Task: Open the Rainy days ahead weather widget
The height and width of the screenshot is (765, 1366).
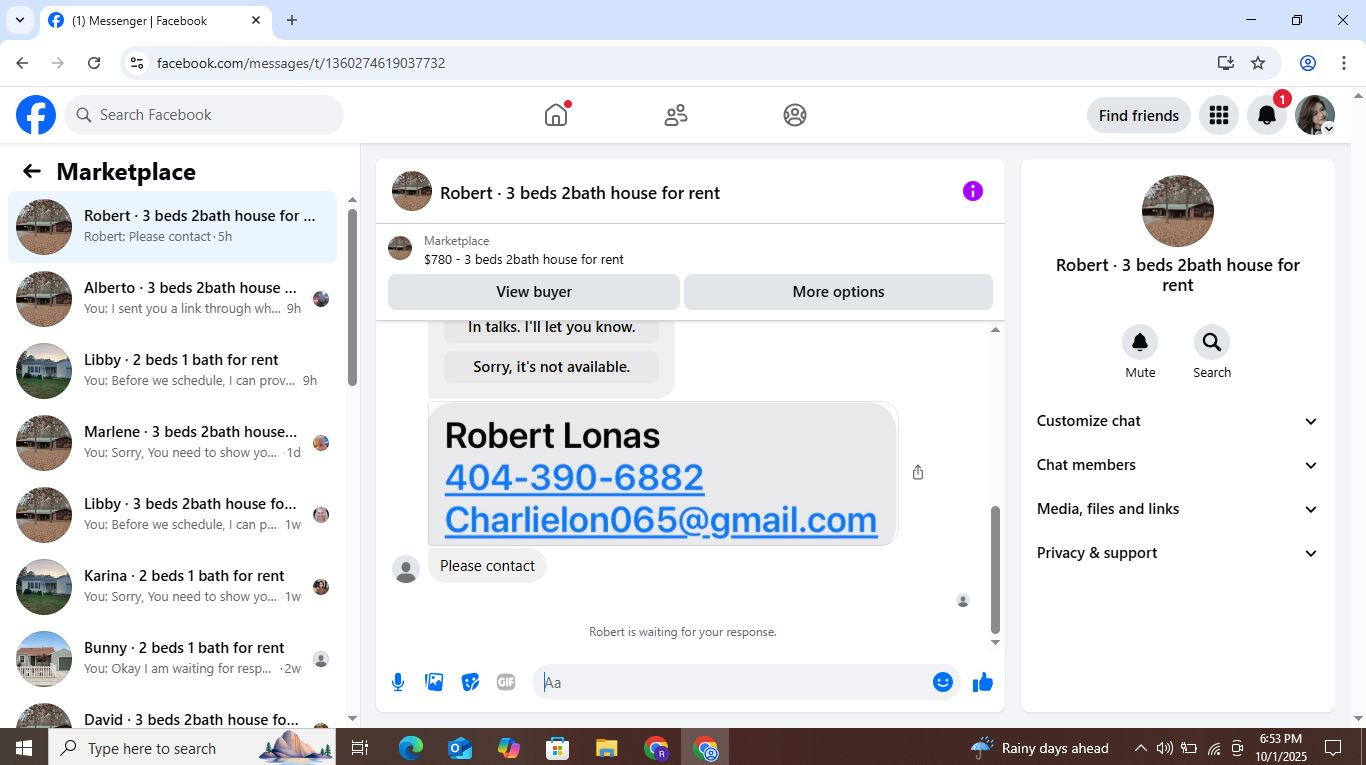Action: (x=1040, y=748)
